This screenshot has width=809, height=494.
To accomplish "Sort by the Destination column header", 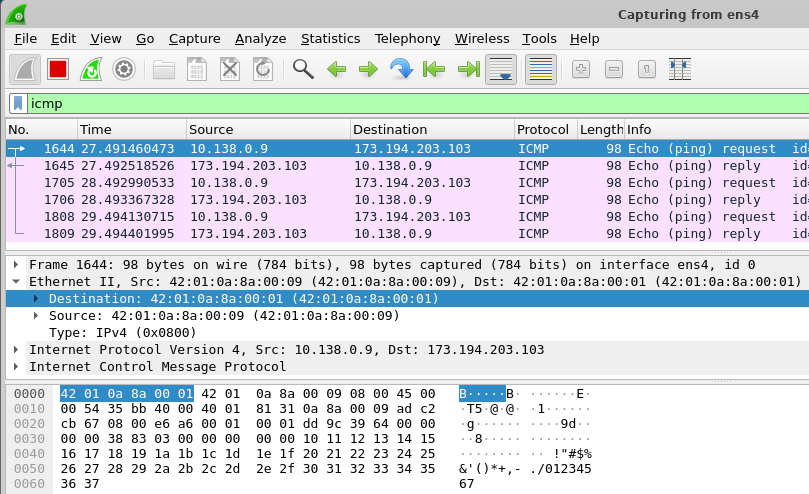I will point(432,130).
